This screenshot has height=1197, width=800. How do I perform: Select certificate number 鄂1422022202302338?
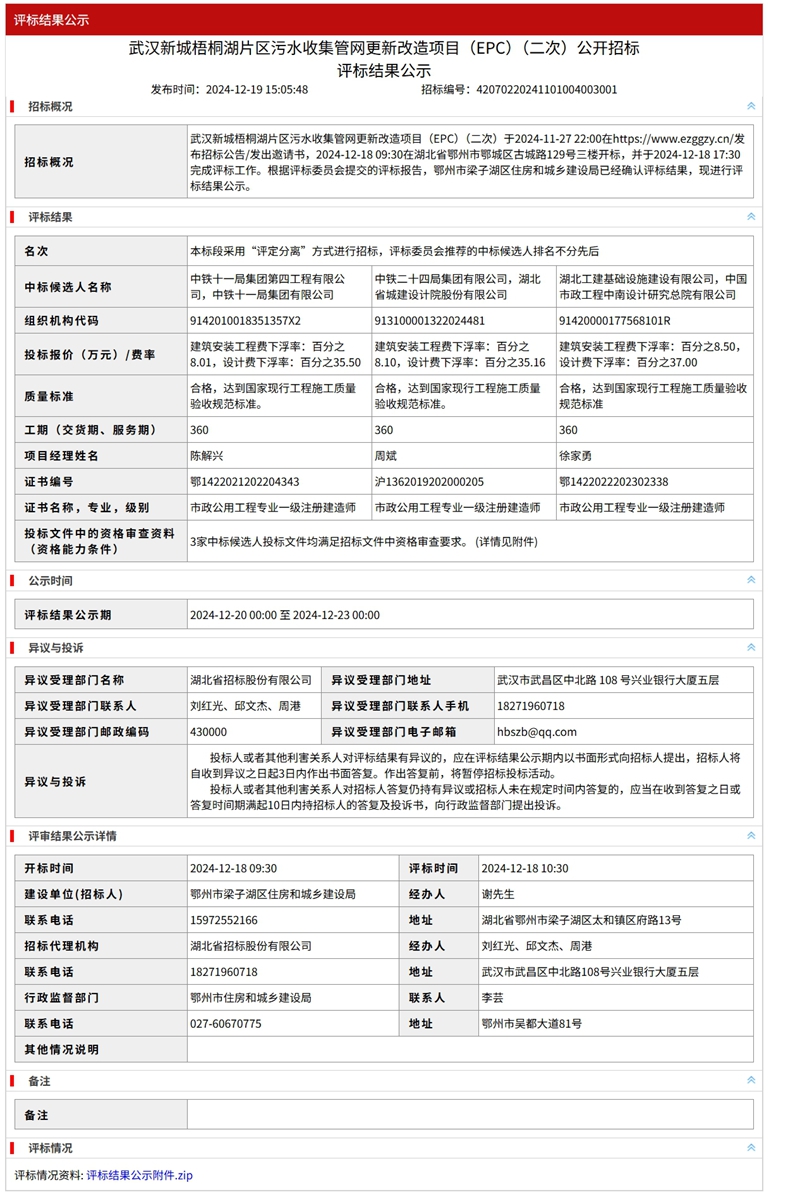614,482
